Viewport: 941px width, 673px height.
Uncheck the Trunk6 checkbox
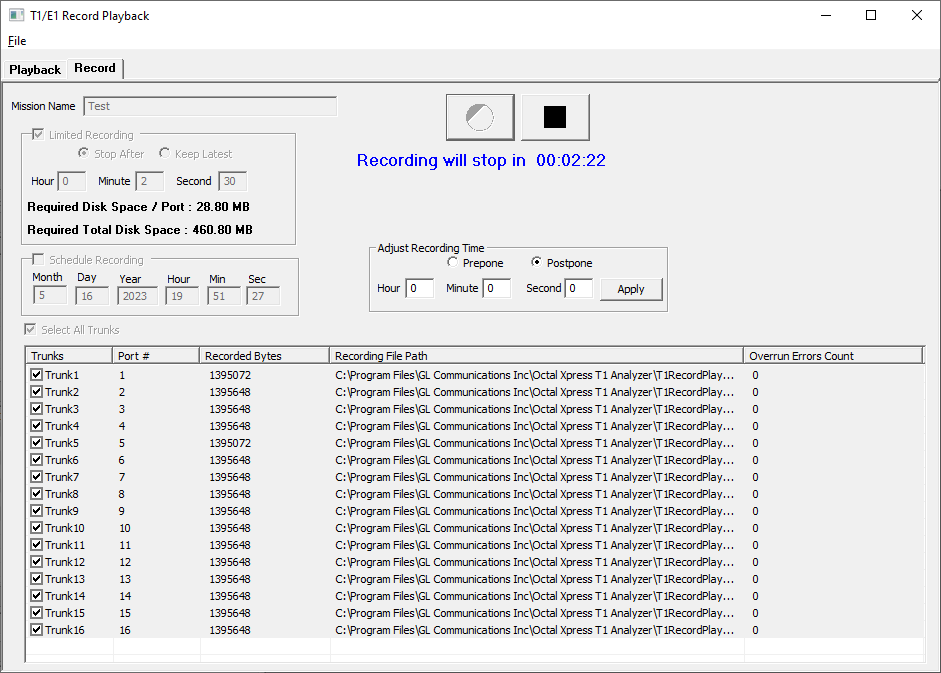[x=37, y=460]
